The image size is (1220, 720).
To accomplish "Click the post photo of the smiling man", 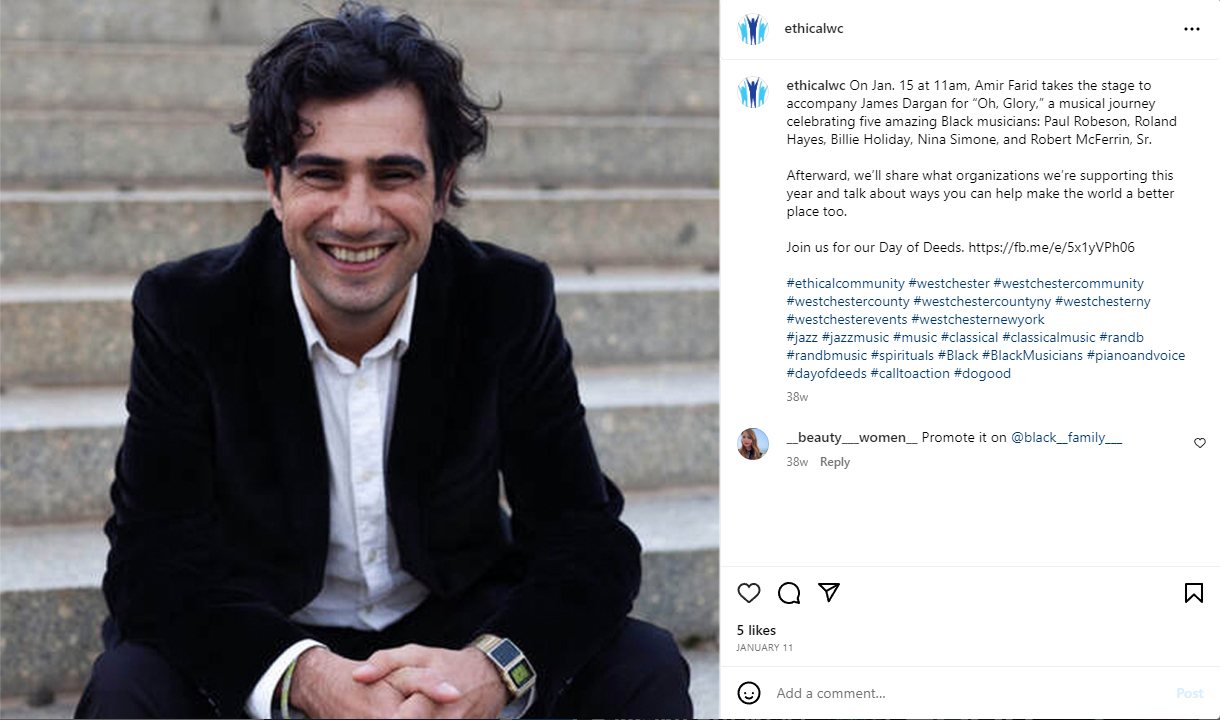I will (x=360, y=360).
